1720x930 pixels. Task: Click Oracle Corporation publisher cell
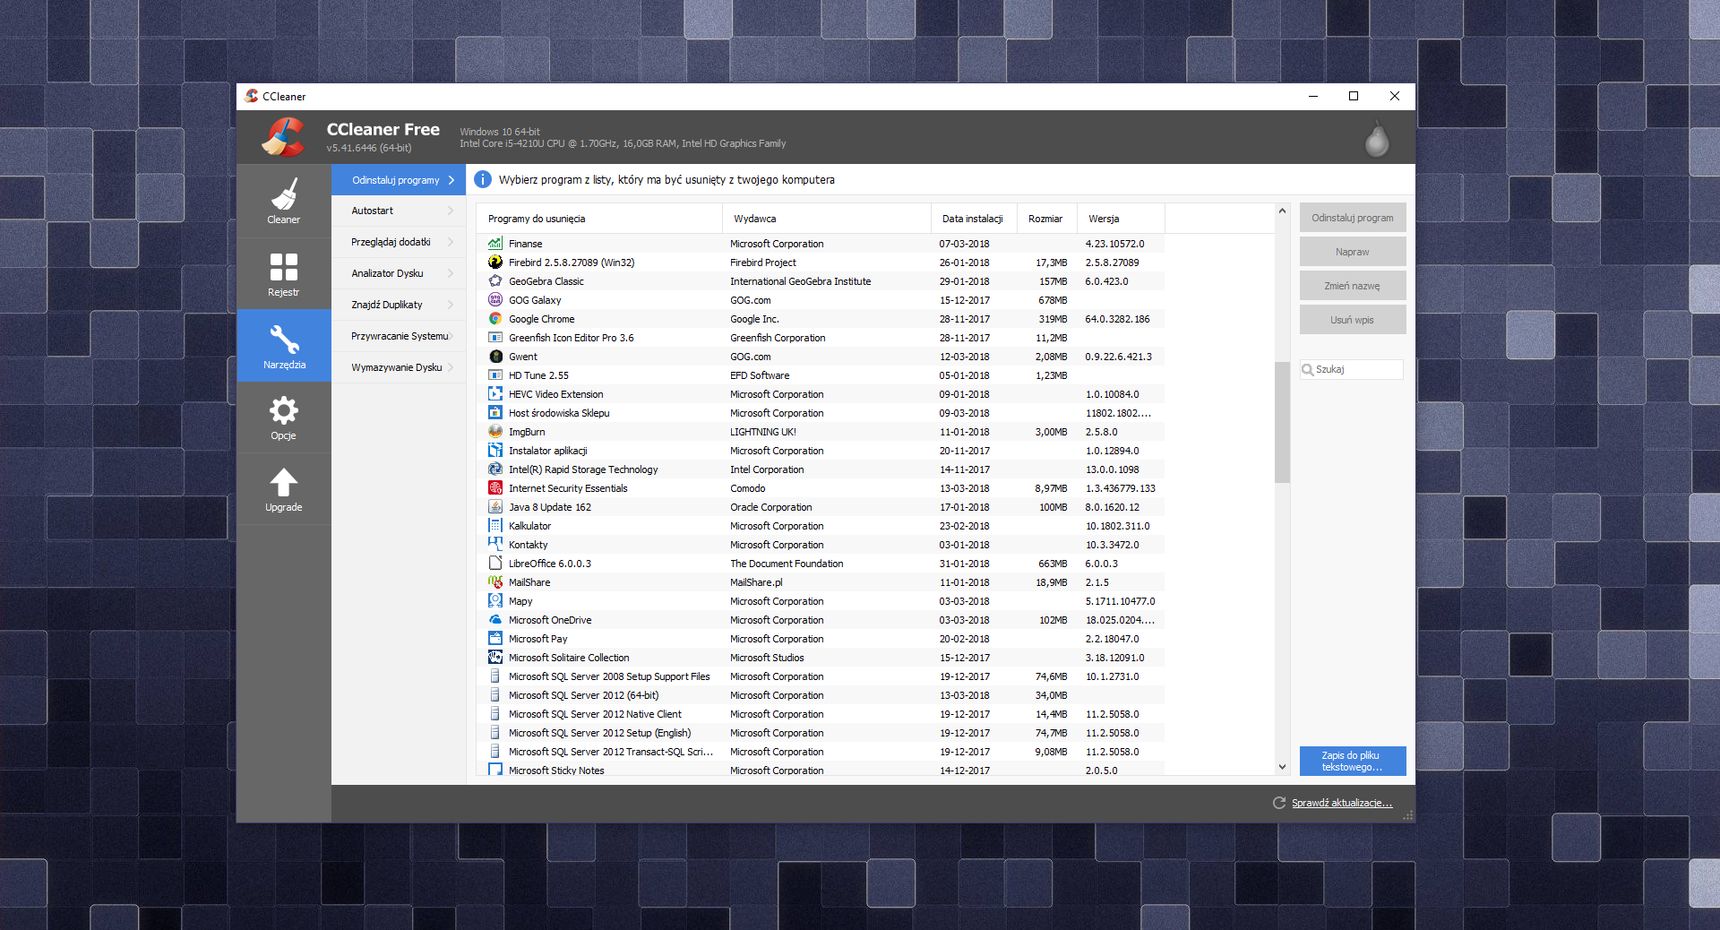click(x=771, y=507)
